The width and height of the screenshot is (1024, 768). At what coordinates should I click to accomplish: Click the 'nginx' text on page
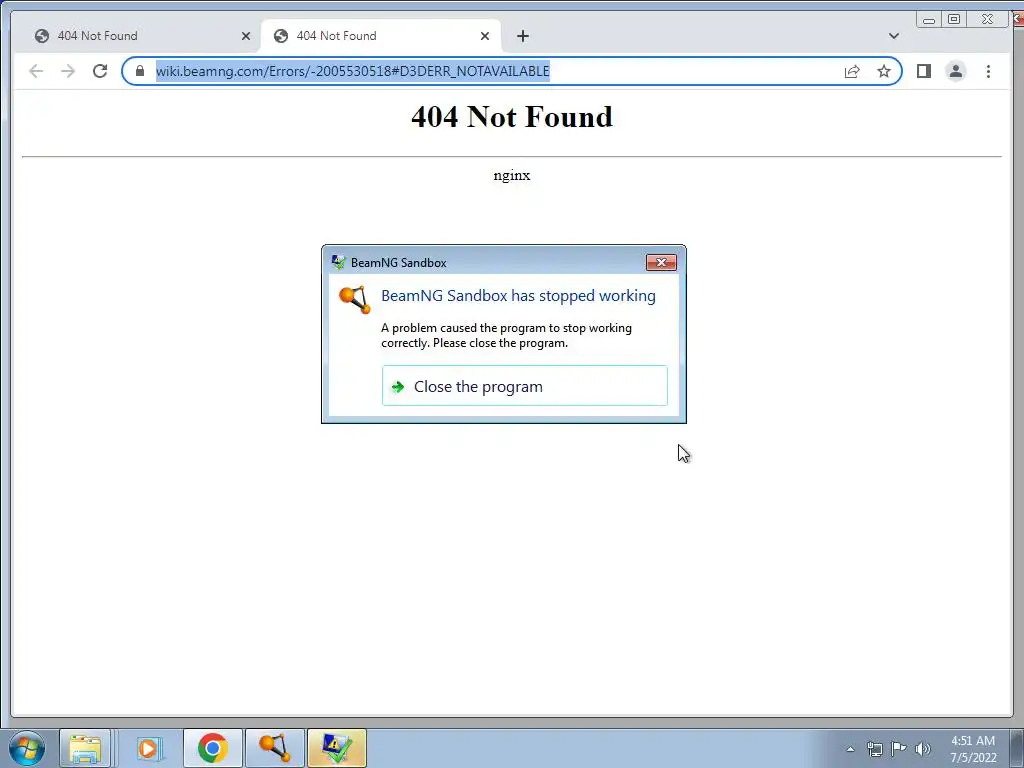512,175
